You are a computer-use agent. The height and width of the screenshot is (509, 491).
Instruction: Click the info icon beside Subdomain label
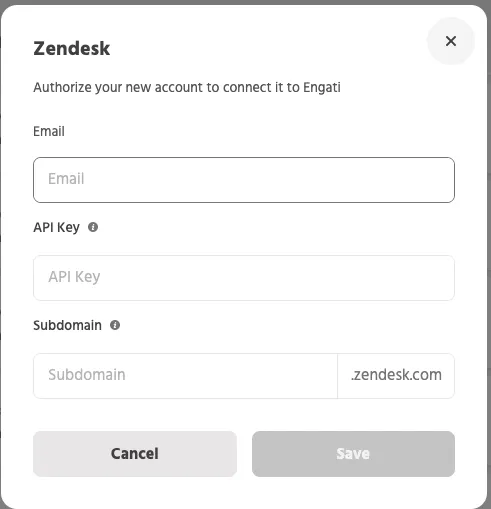pos(115,325)
